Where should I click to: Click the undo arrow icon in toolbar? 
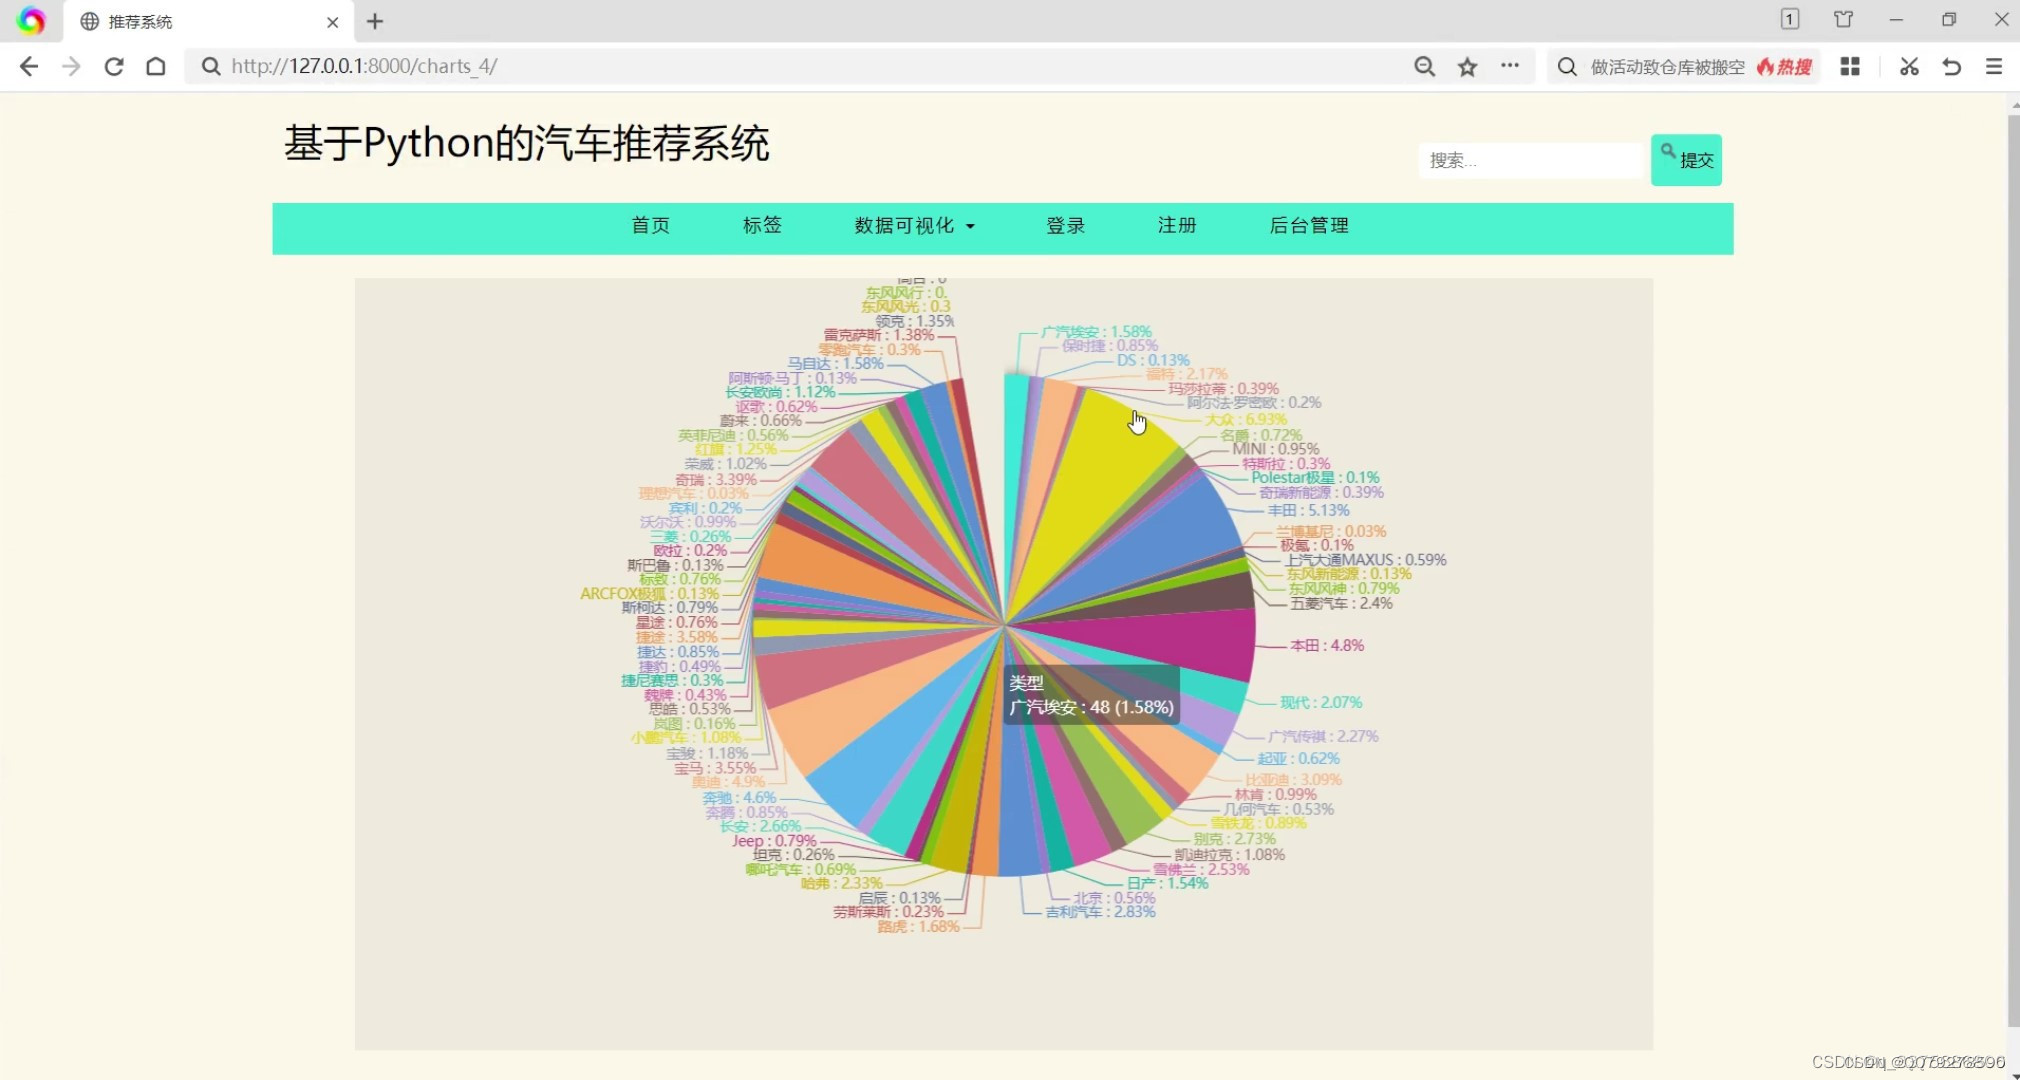(1951, 66)
